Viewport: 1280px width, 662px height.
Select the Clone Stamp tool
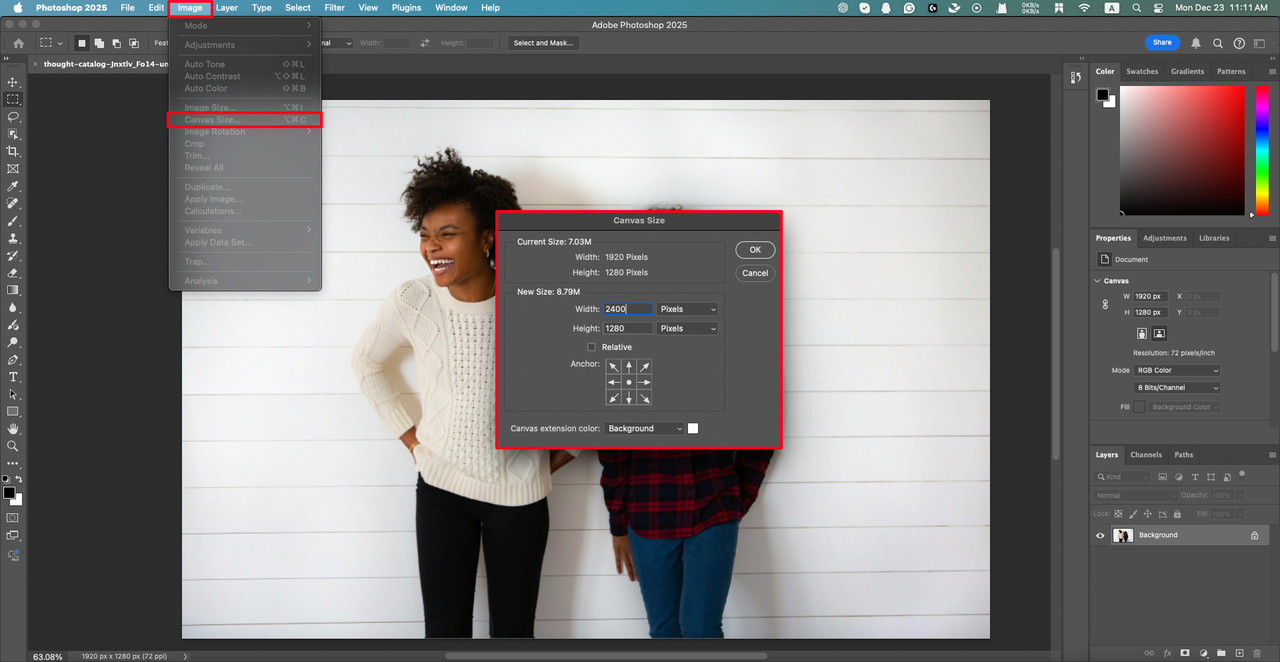13,238
